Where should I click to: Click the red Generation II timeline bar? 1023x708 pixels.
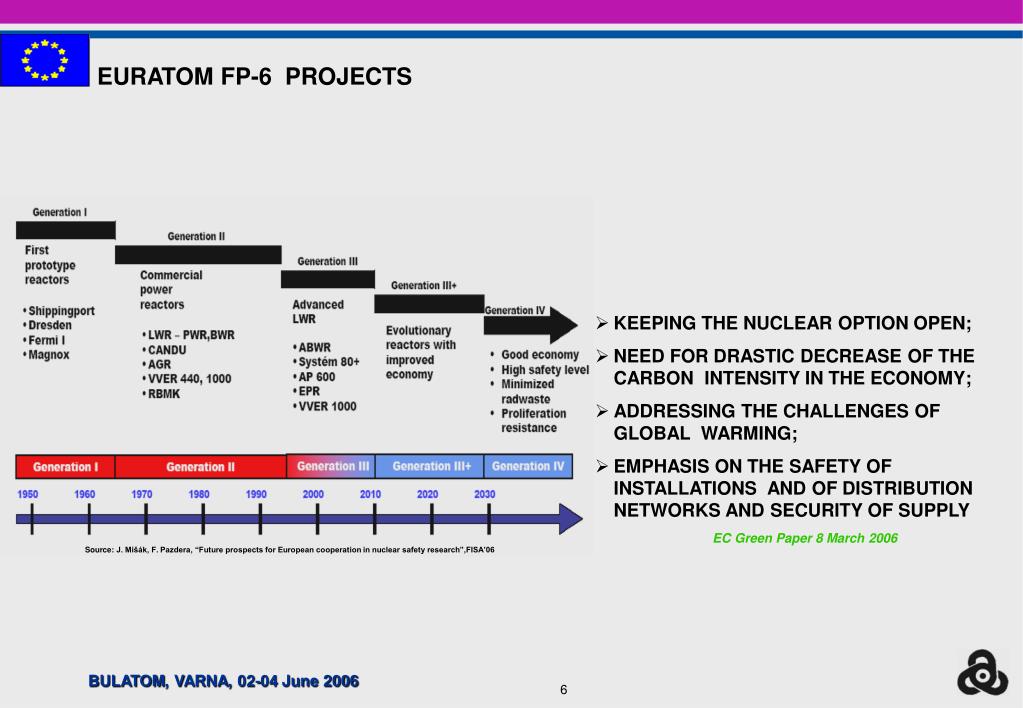[200, 467]
